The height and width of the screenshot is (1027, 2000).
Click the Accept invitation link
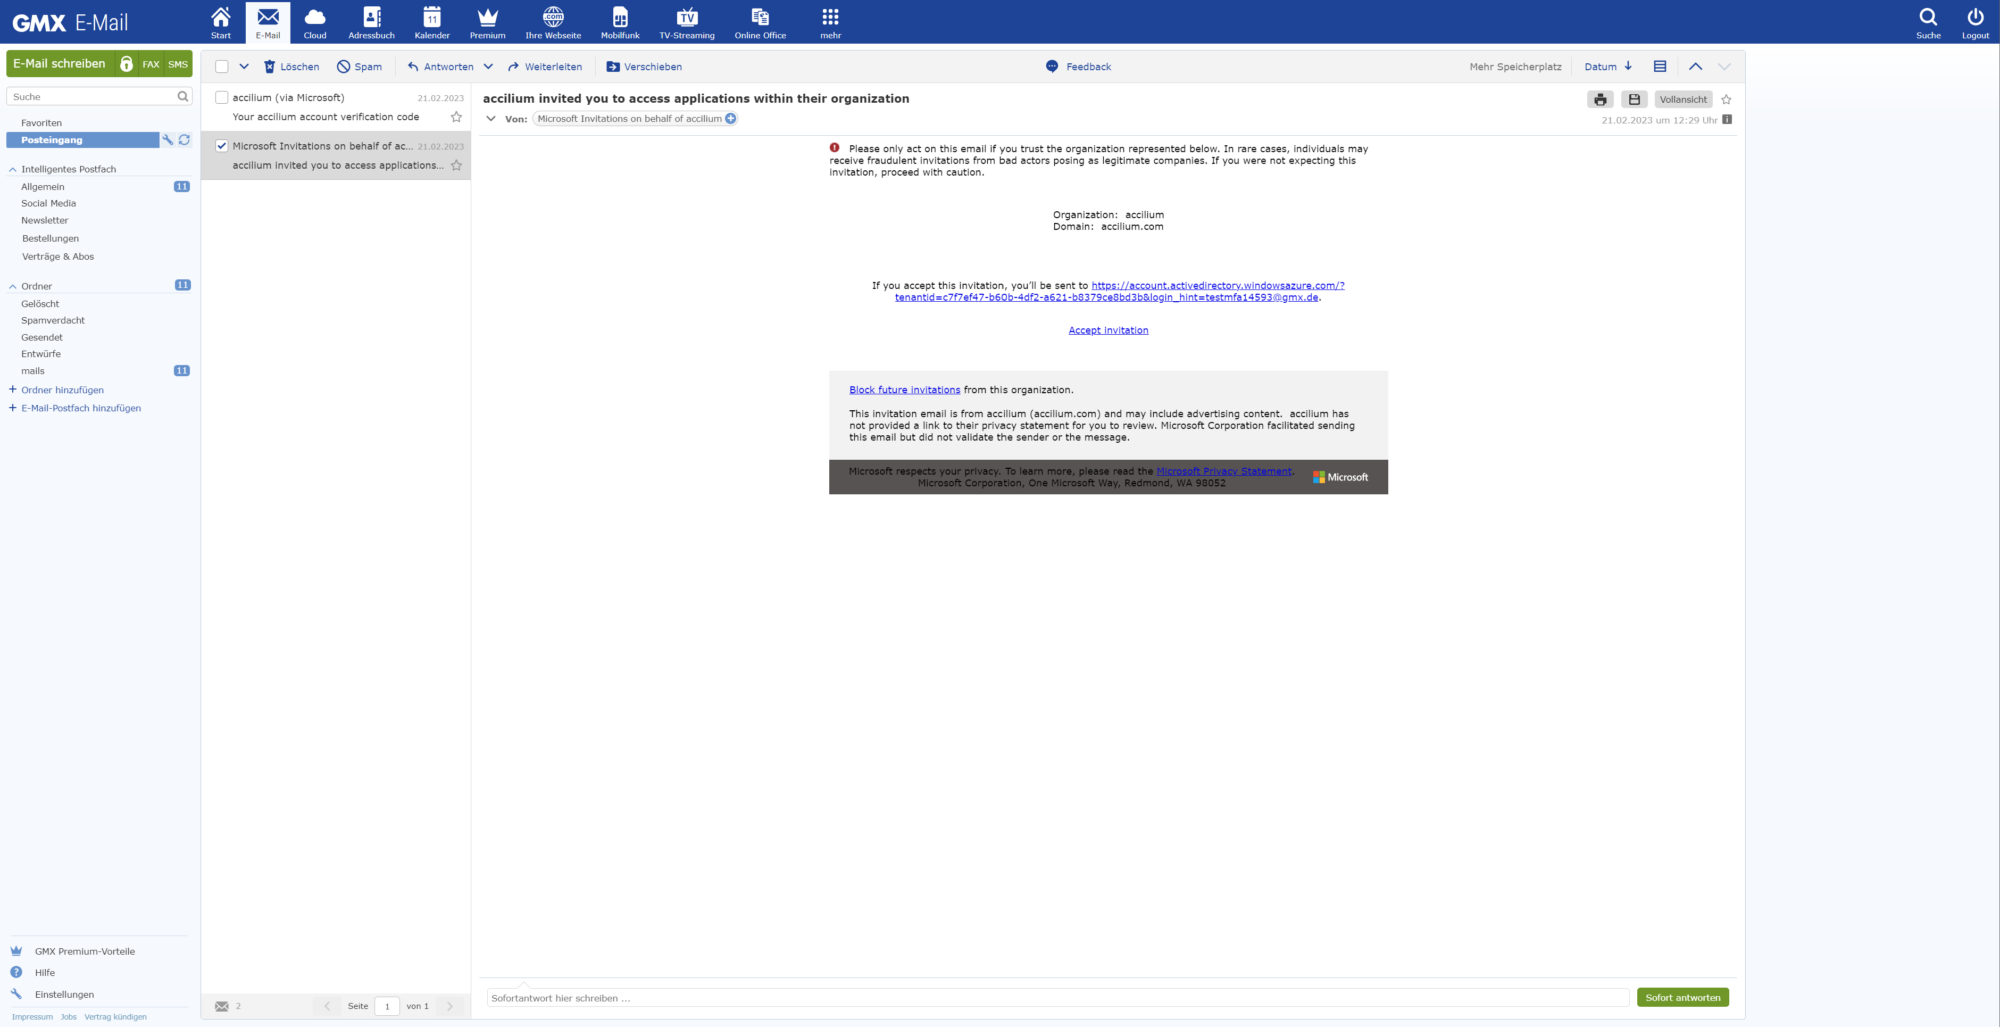[1108, 331]
